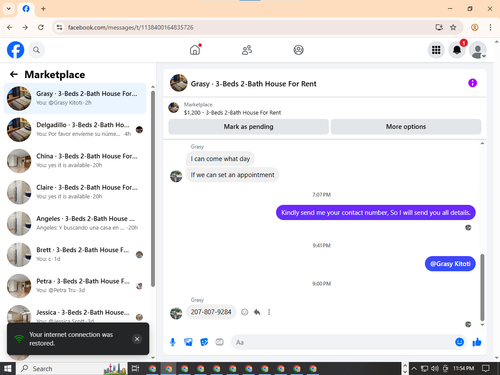Open the account profile avatar menu
The width and height of the screenshot is (500, 375).
(x=478, y=50)
